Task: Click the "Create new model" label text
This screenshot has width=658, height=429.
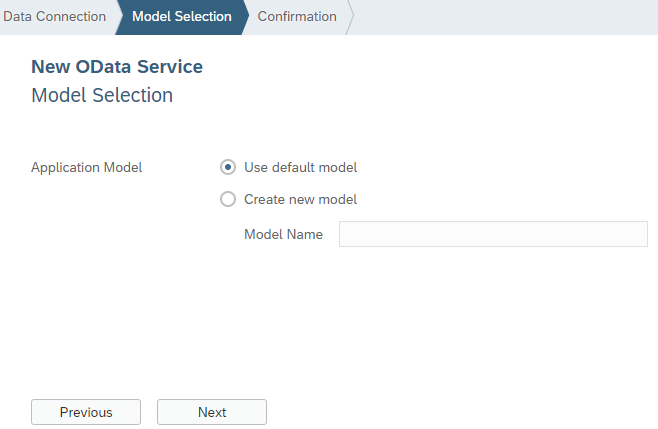Action: tap(300, 199)
